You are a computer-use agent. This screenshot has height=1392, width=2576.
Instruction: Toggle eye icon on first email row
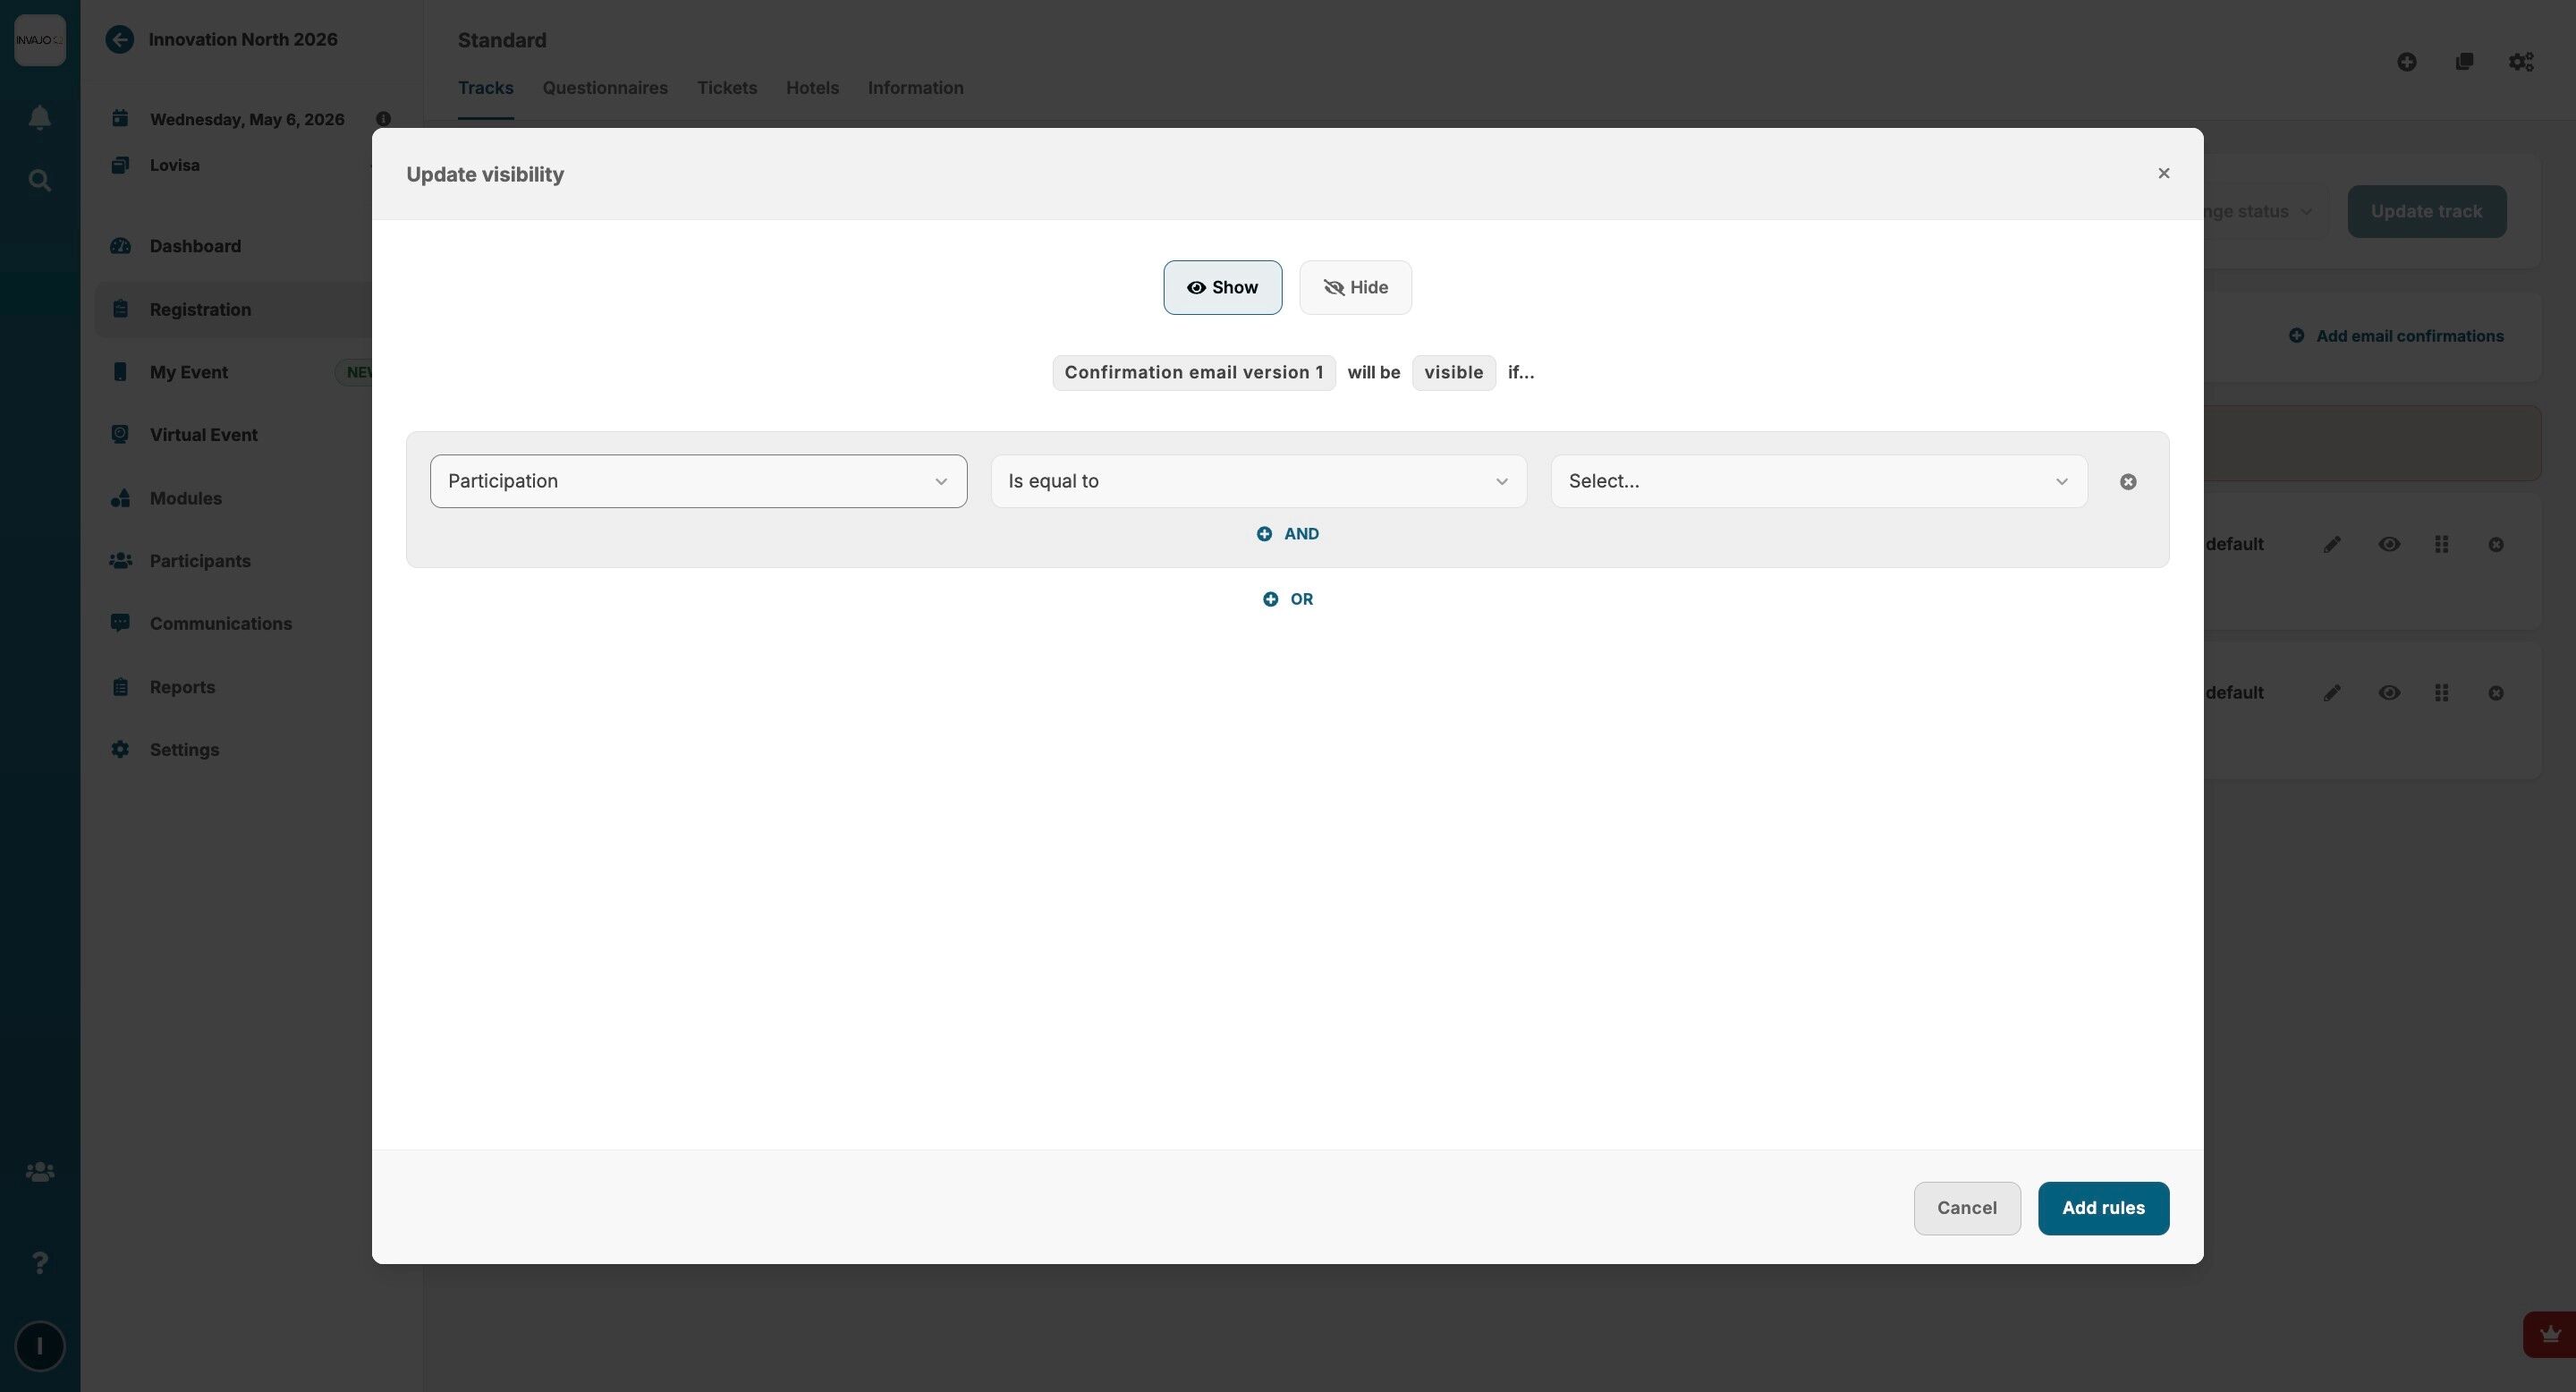(x=2389, y=545)
